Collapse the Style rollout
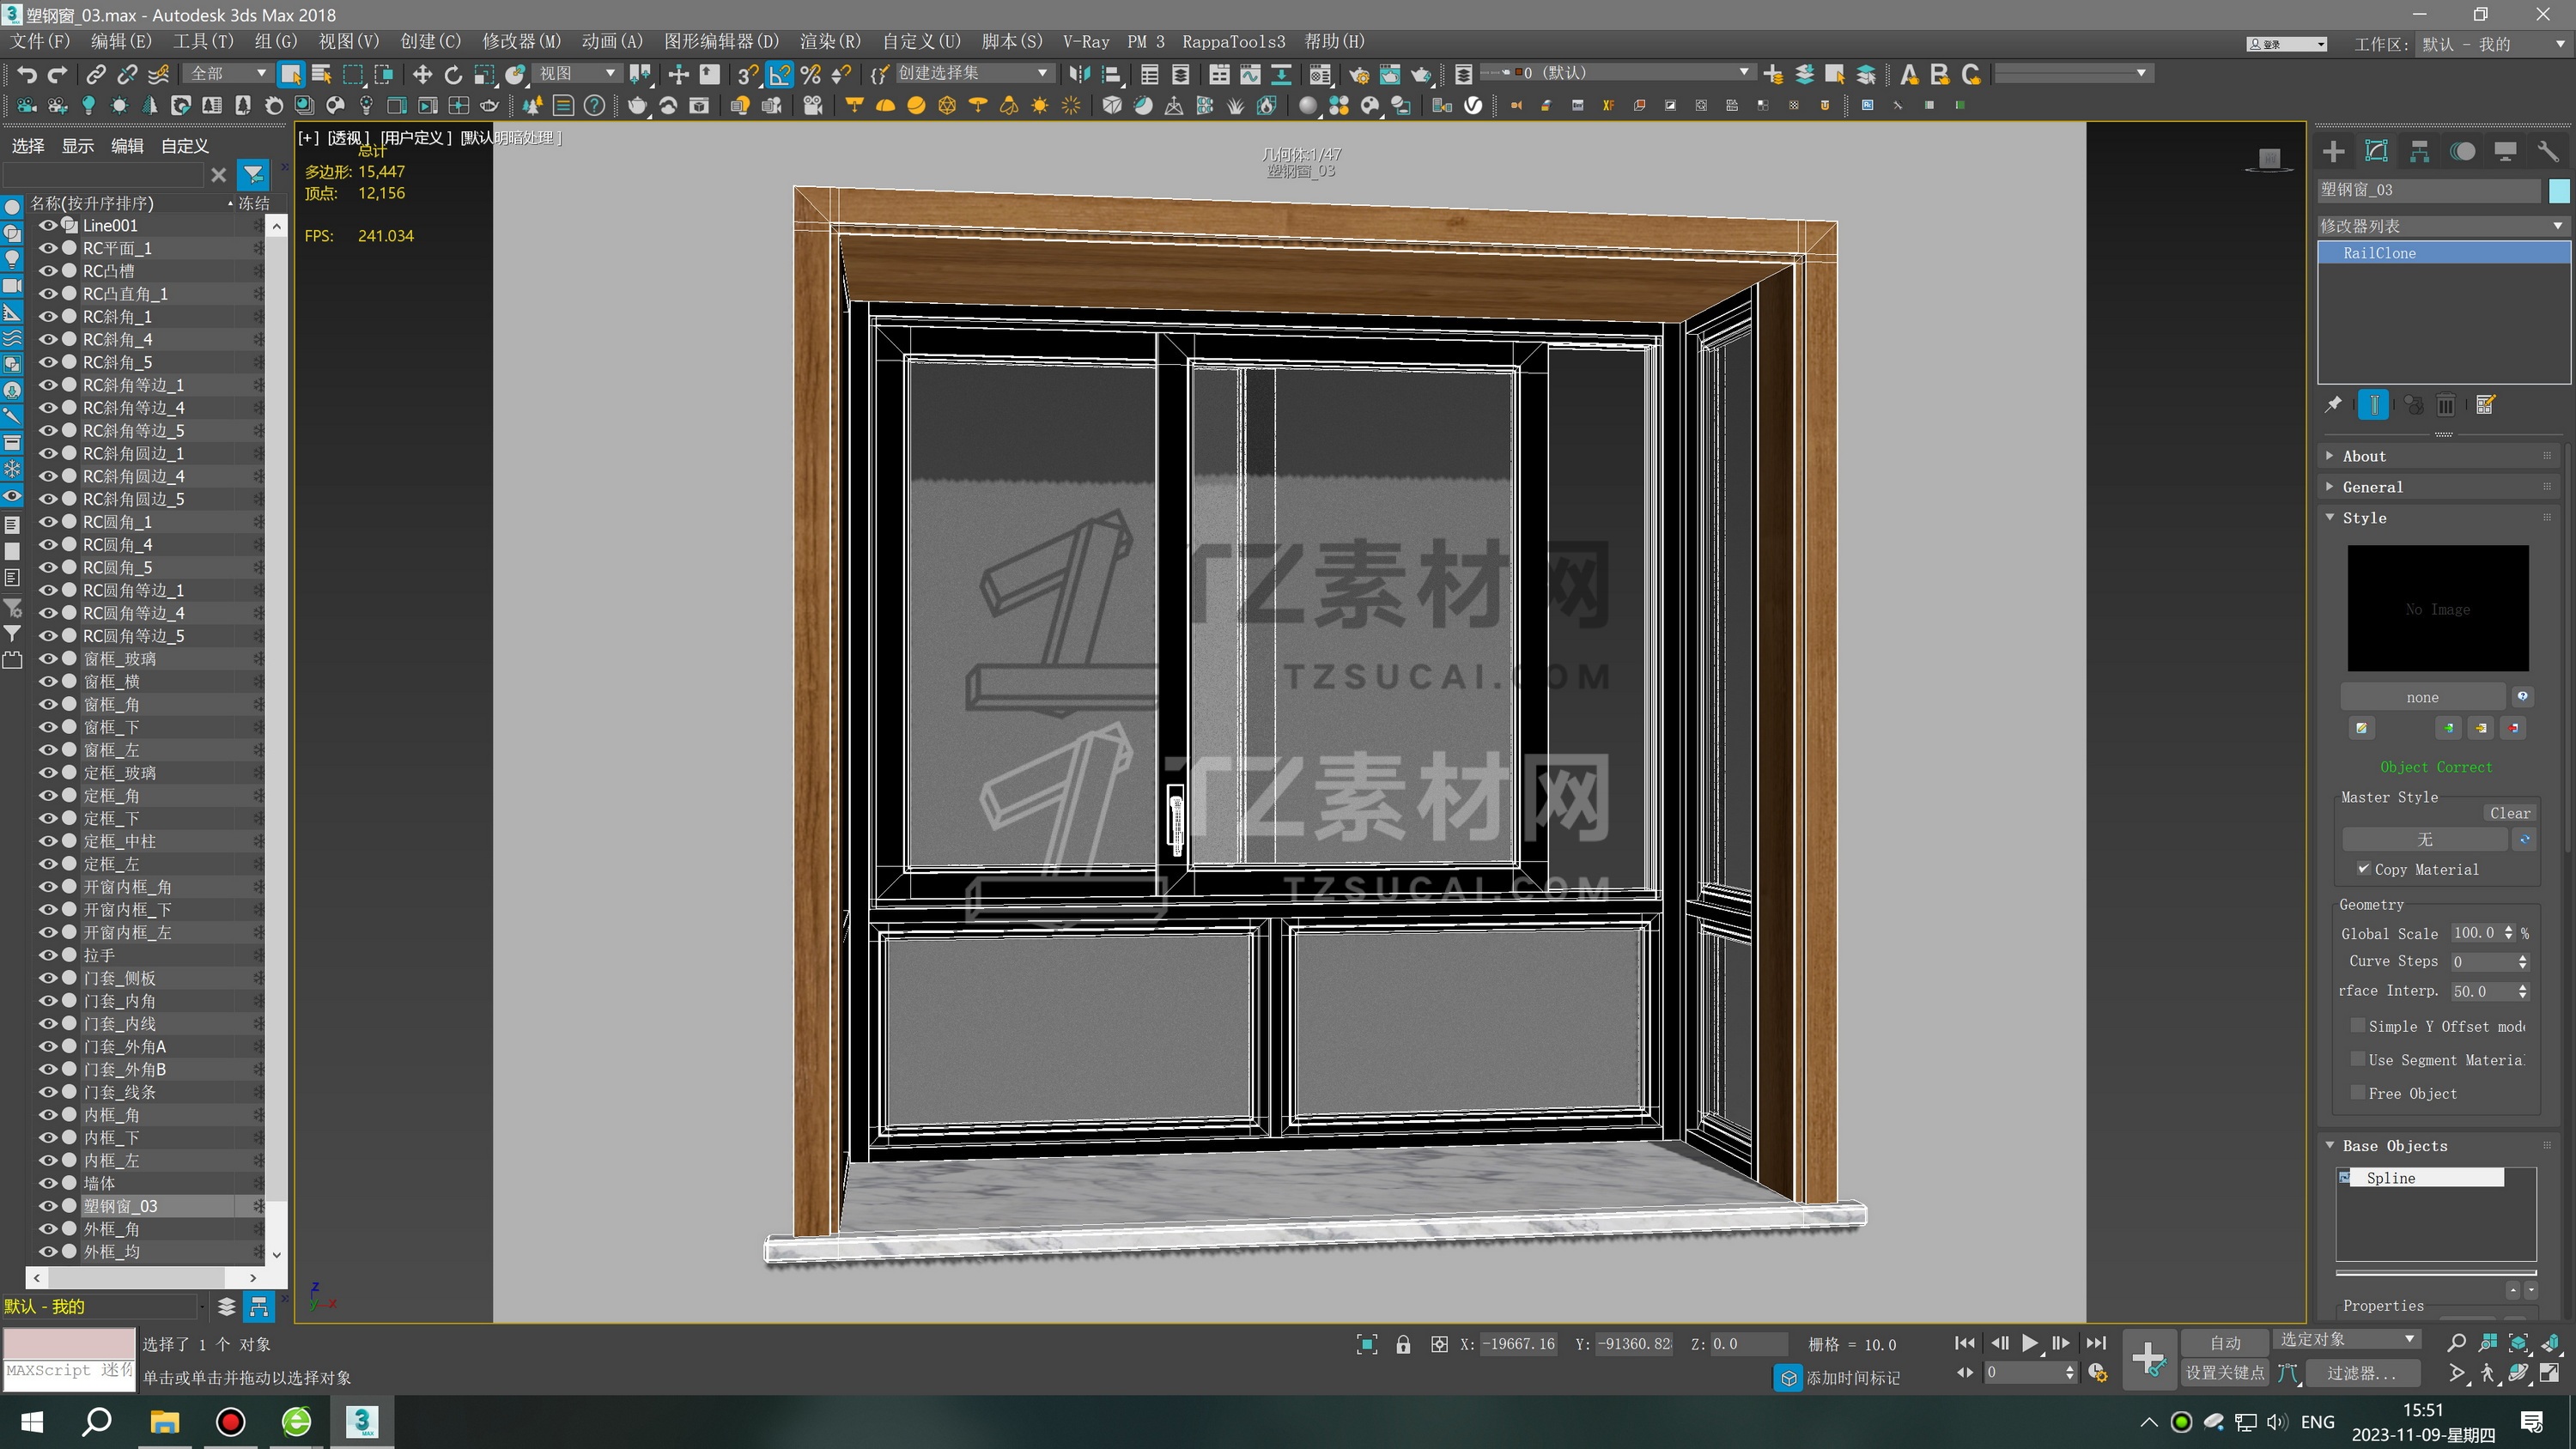 pyautogui.click(x=2364, y=518)
